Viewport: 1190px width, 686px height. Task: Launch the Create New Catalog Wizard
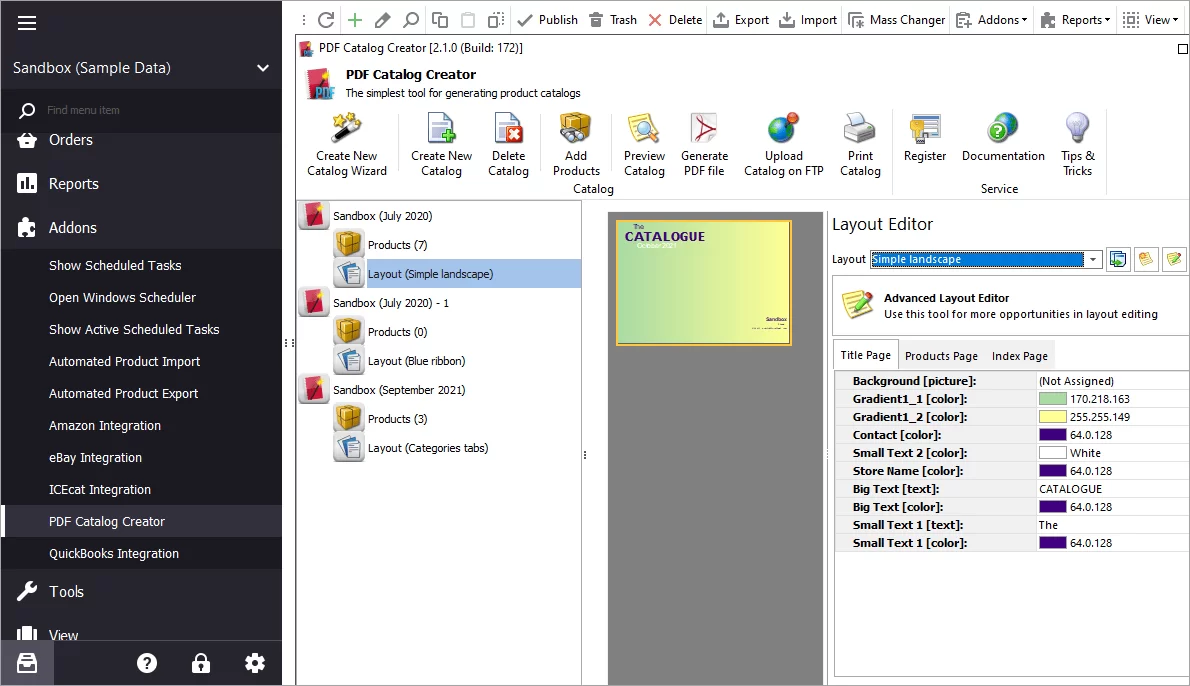point(346,145)
